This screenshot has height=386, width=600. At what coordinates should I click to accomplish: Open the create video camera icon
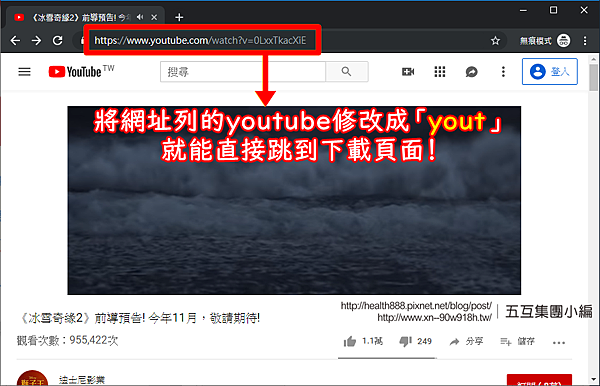click(408, 72)
